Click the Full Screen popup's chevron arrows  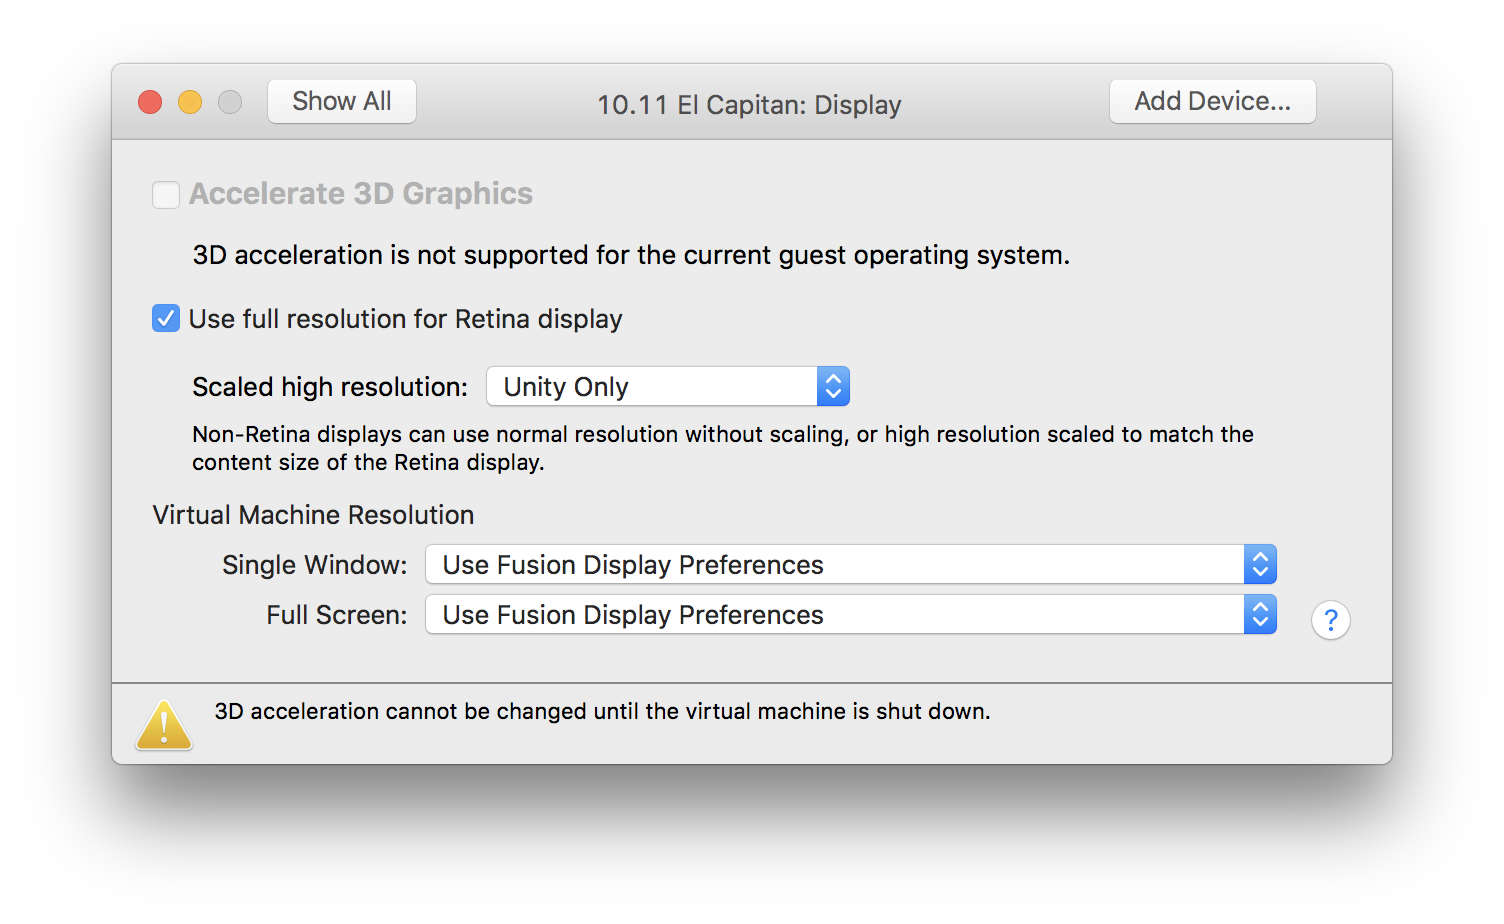1260,614
